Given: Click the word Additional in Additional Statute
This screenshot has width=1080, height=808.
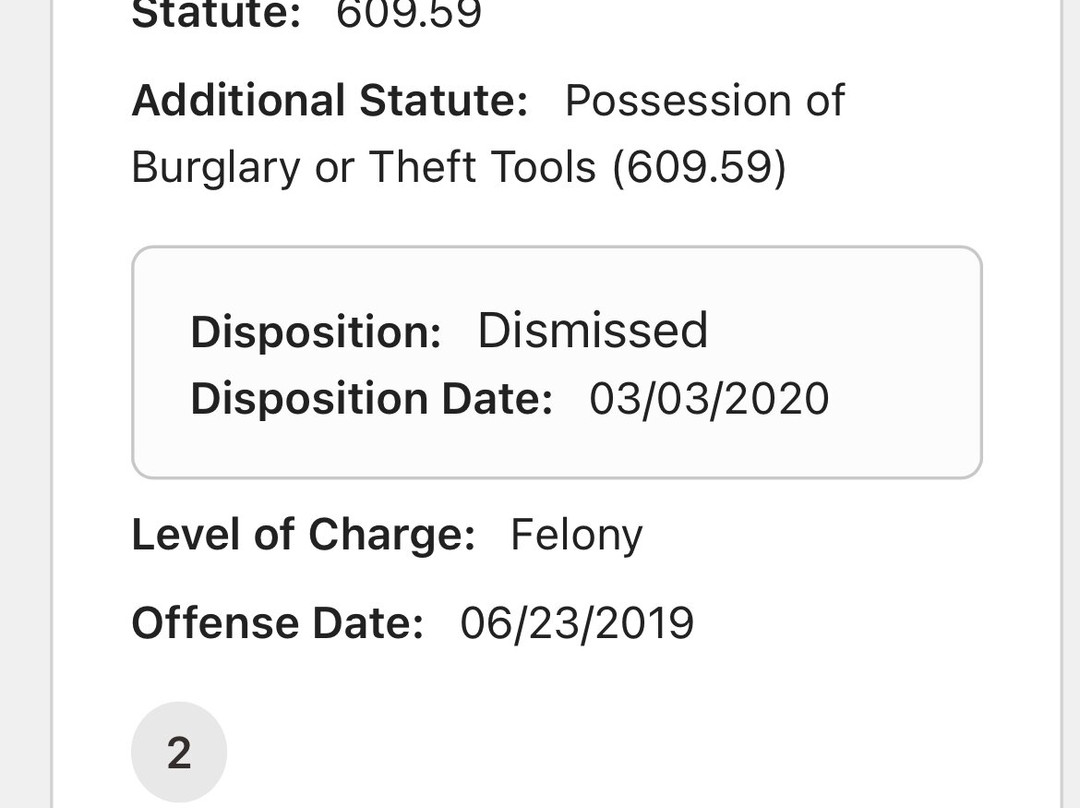Looking at the screenshot, I should [238, 101].
